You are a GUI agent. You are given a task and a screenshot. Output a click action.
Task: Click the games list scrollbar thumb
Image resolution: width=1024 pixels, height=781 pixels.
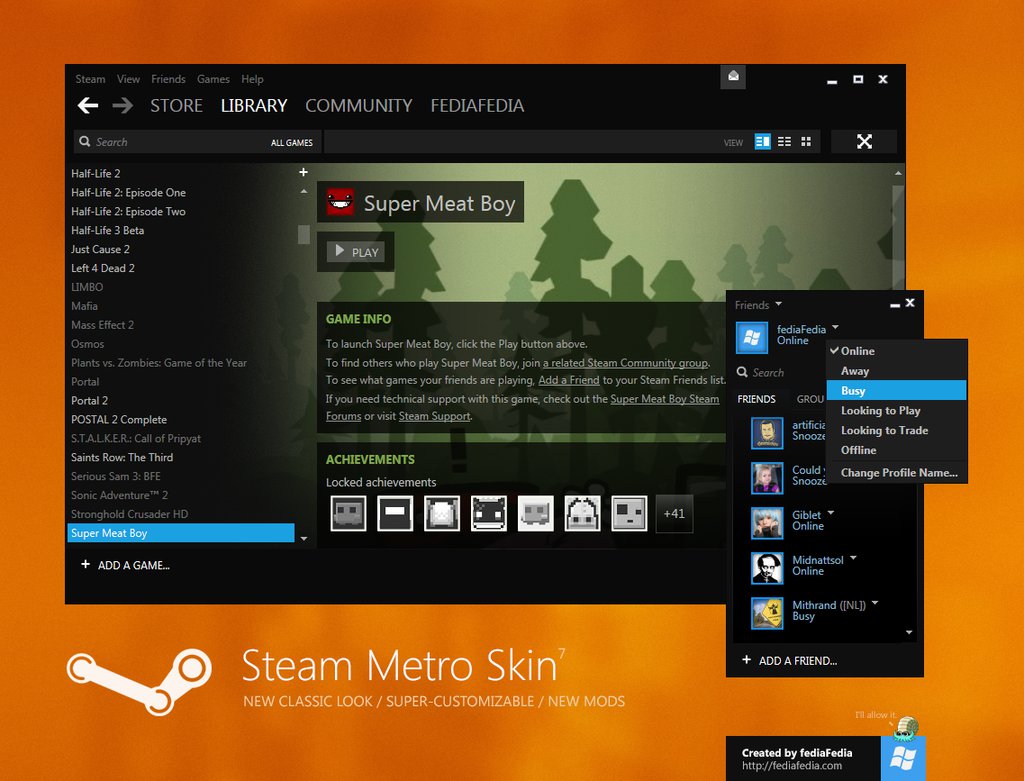click(x=304, y=234)
